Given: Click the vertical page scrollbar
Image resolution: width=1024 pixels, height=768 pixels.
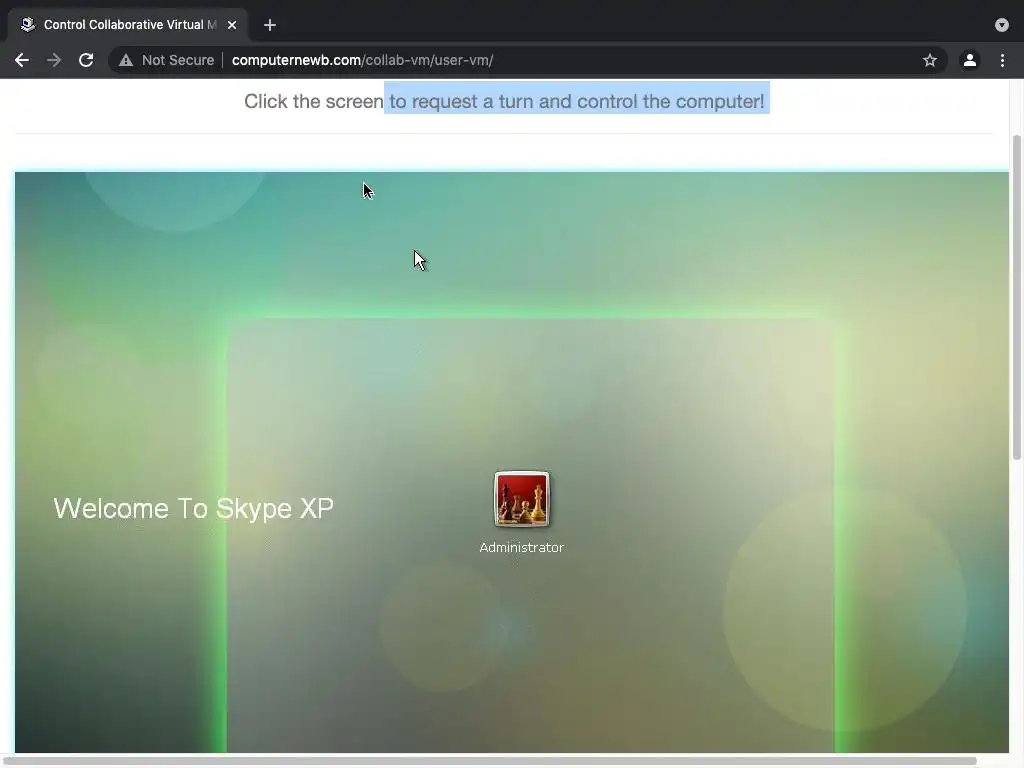Looking at the screenshot, I should pos(1016,297).
